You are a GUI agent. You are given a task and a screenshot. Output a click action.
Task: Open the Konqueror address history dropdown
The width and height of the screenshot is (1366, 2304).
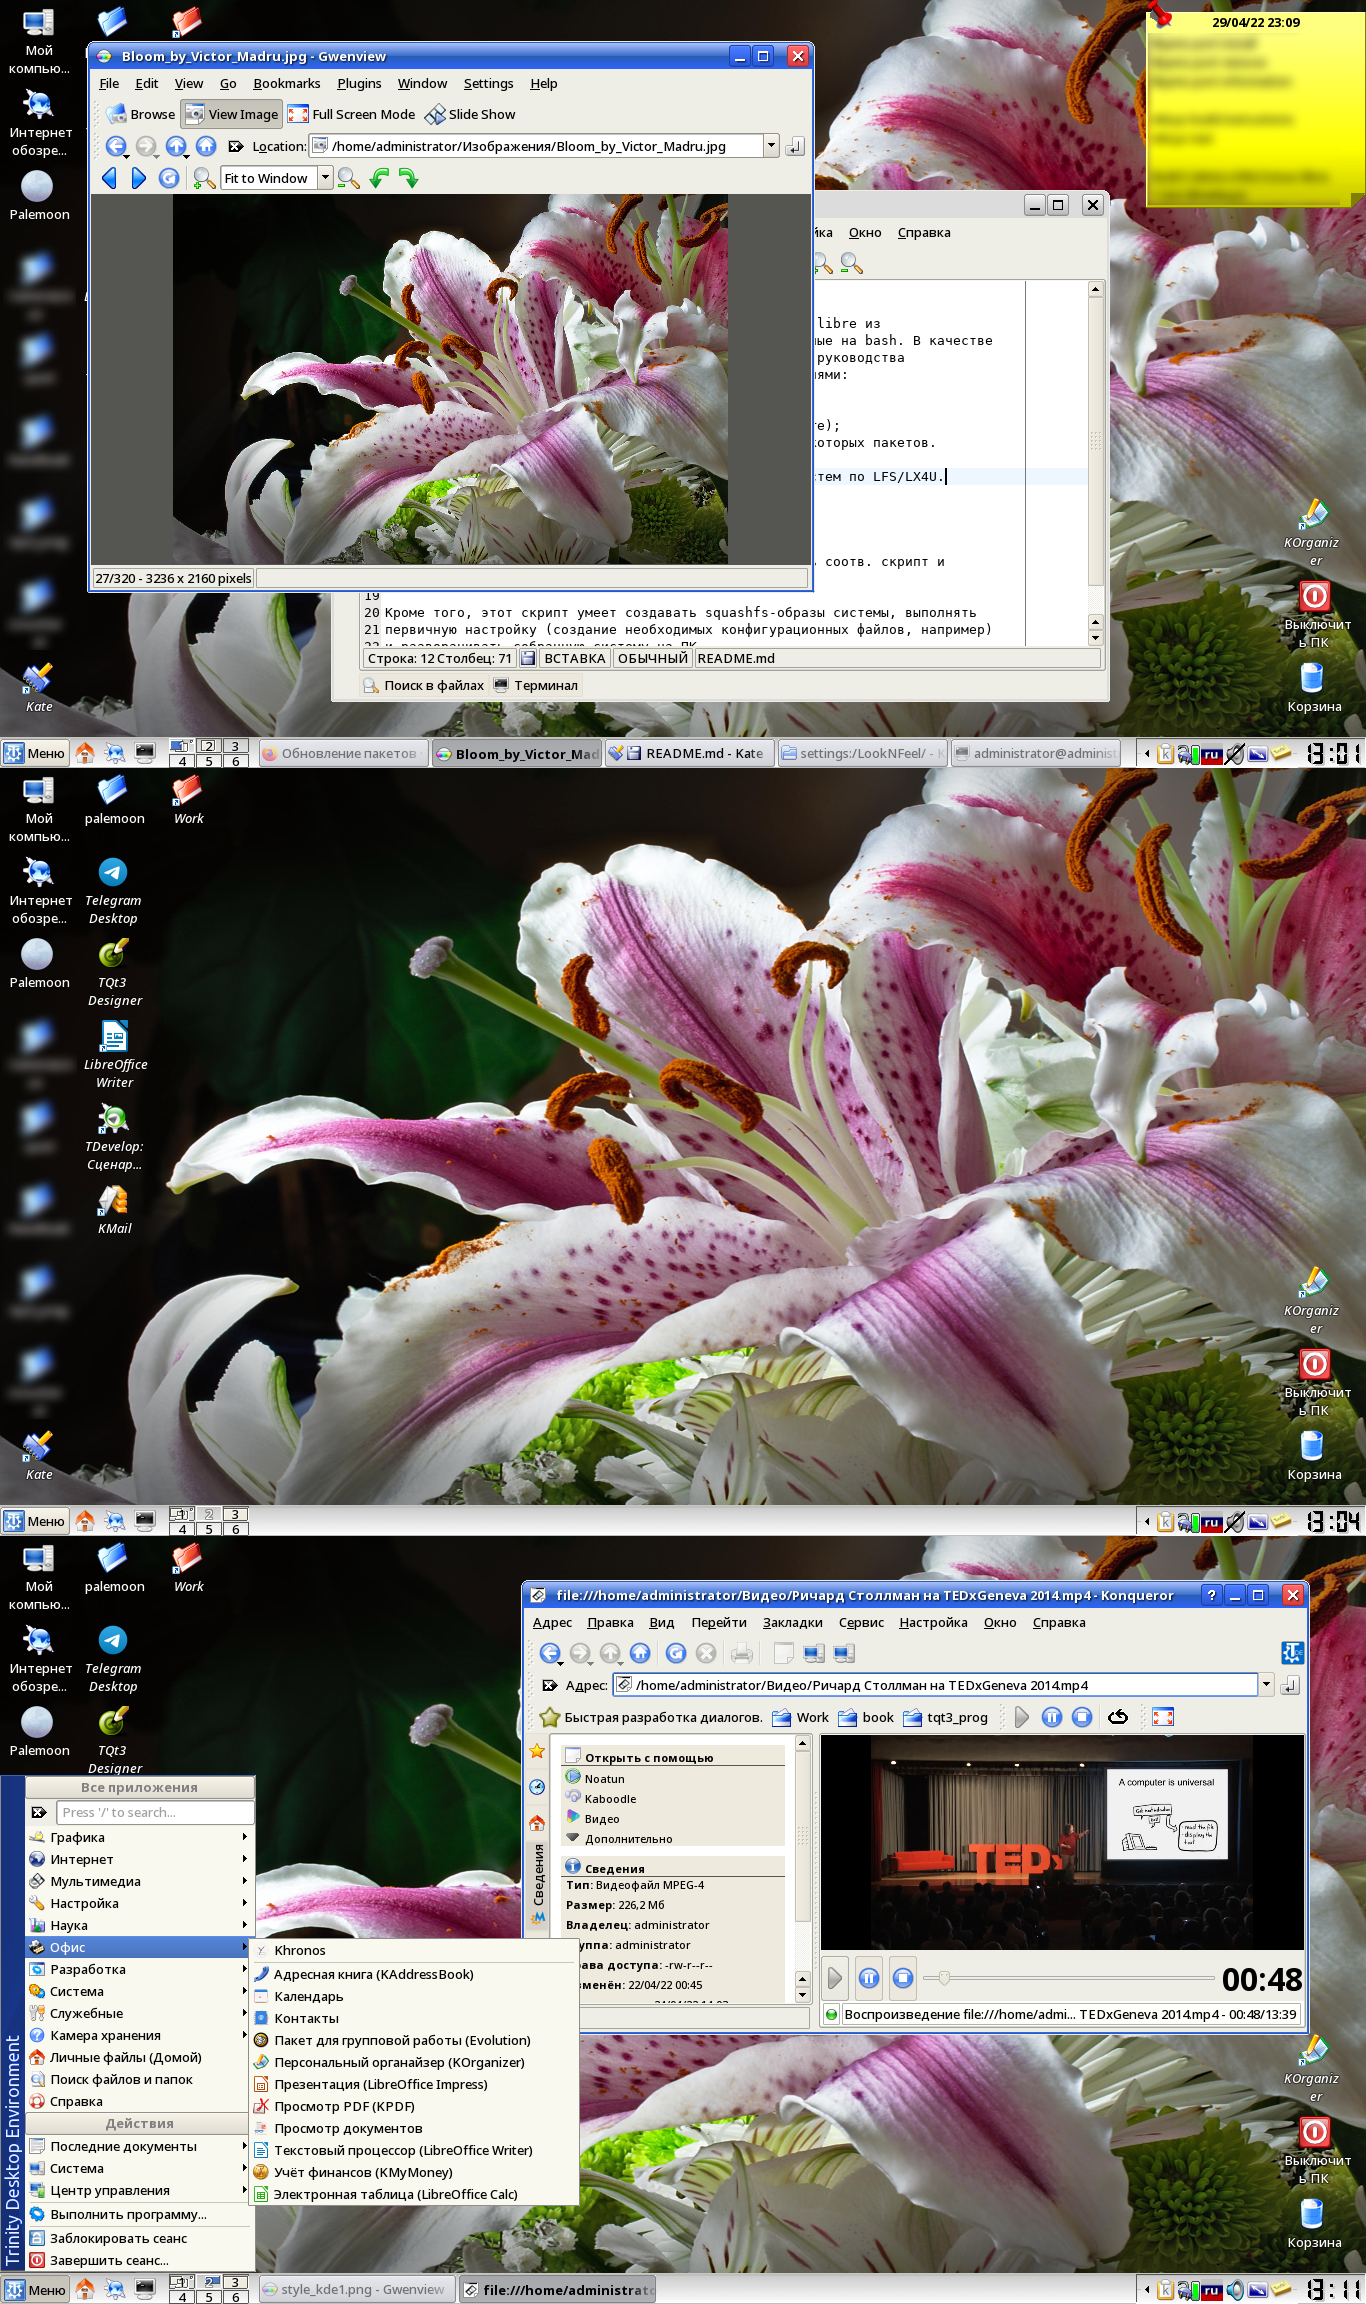point(1267,1685)
